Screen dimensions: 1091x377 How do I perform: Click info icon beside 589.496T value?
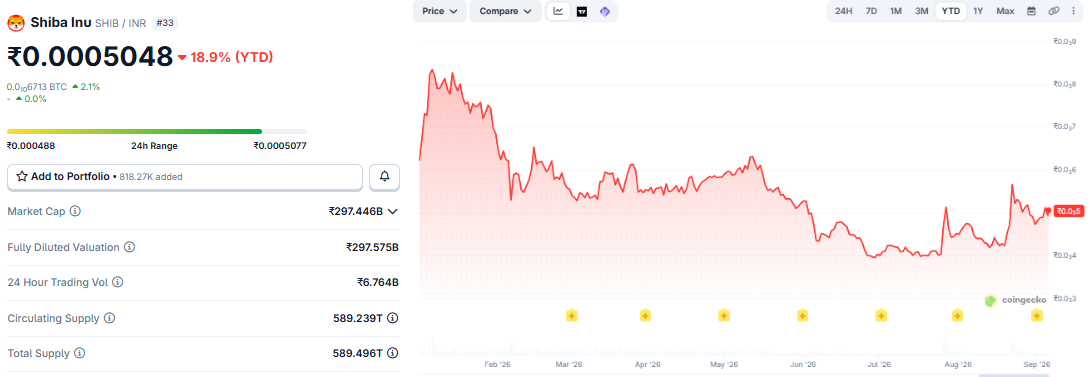392,353
